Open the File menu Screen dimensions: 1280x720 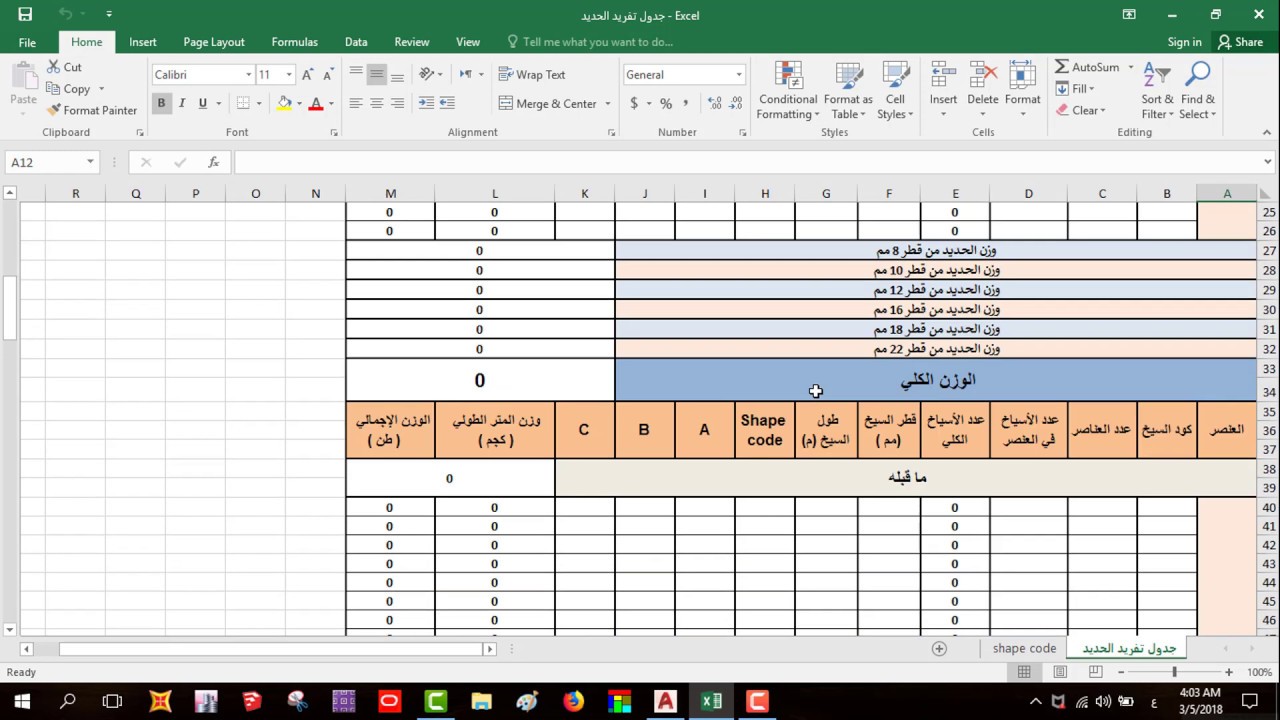[27, 42]
